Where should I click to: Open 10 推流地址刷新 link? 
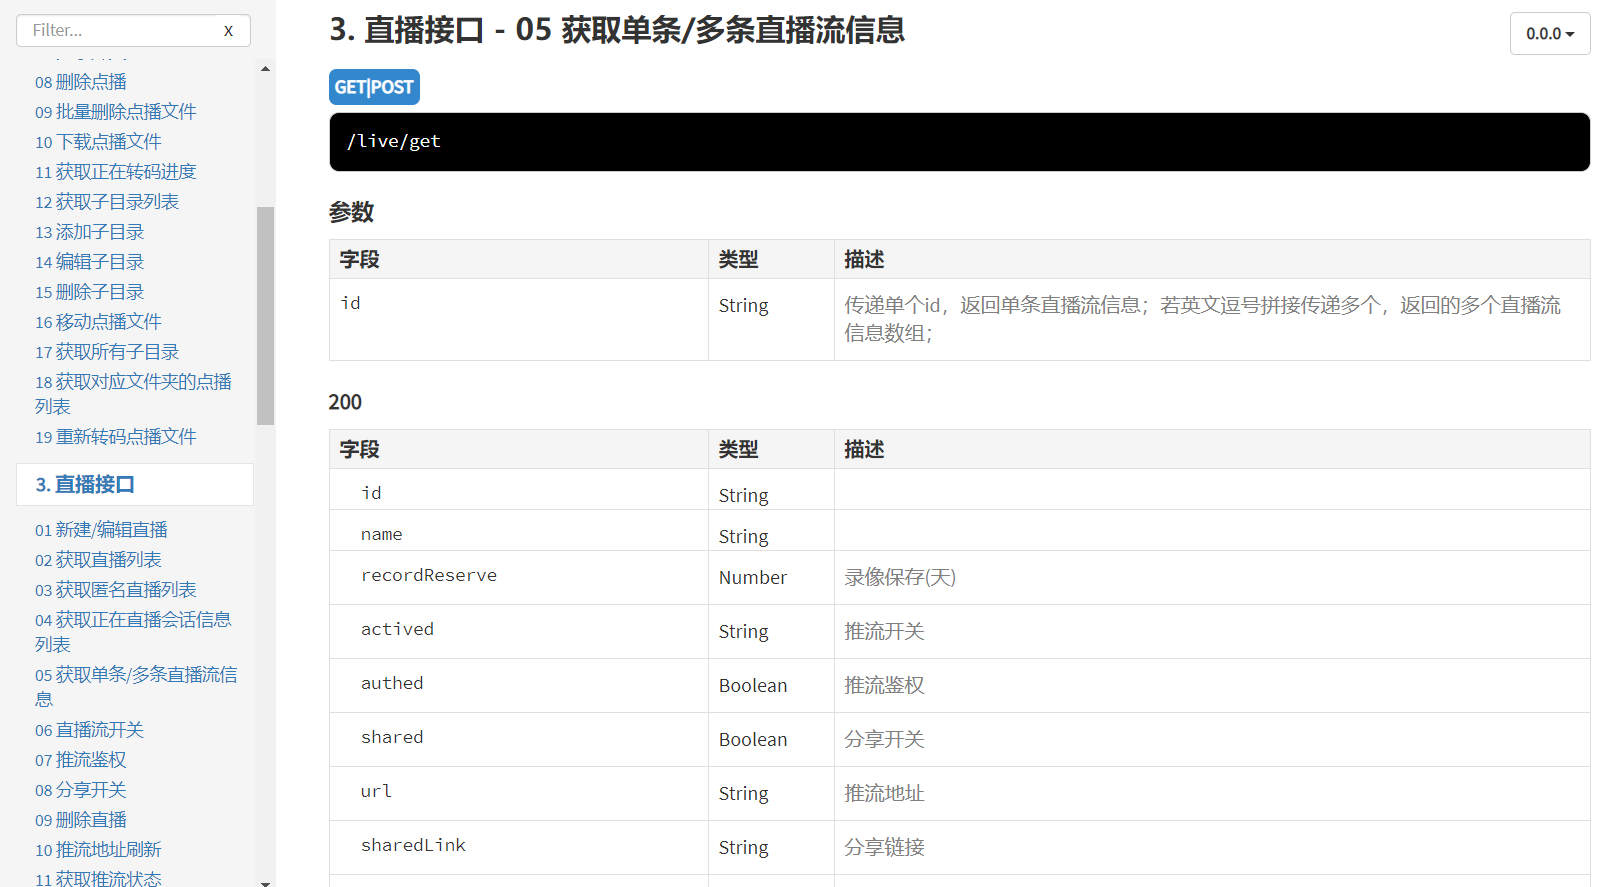tap(98, 850)
